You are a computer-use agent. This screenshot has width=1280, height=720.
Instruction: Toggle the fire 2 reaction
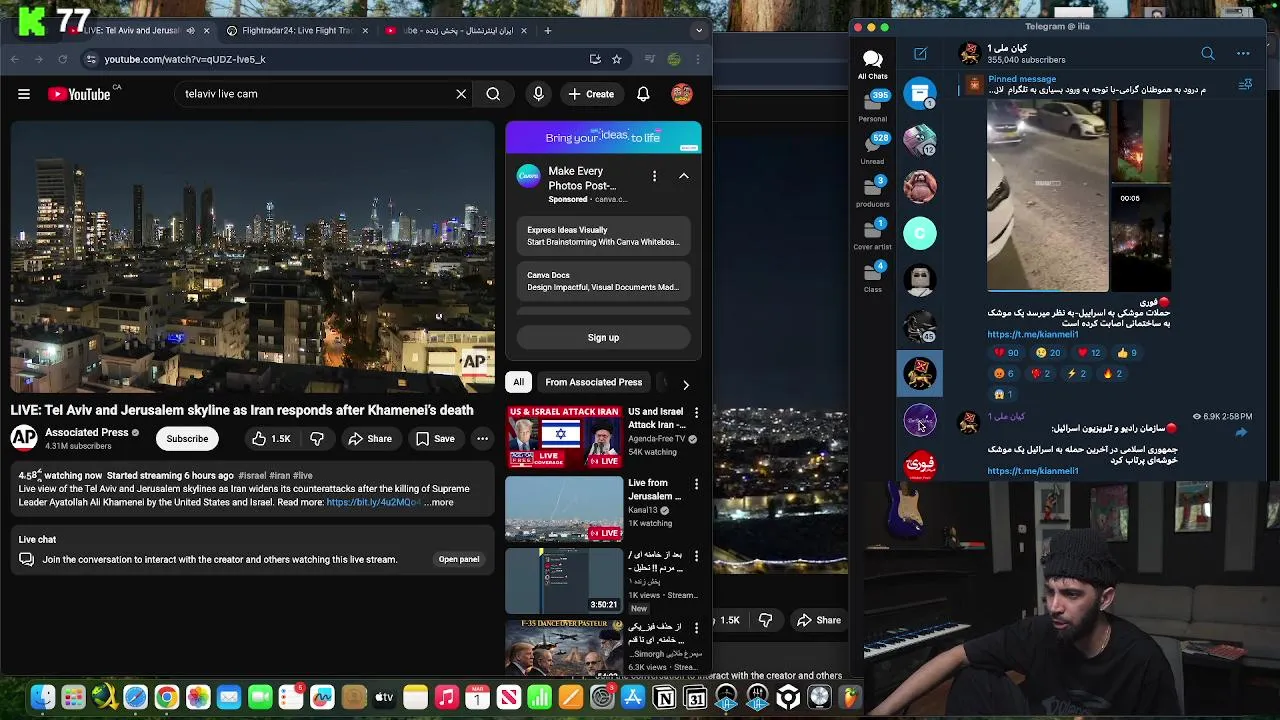pyautogui.click(x=1113, y=374)
